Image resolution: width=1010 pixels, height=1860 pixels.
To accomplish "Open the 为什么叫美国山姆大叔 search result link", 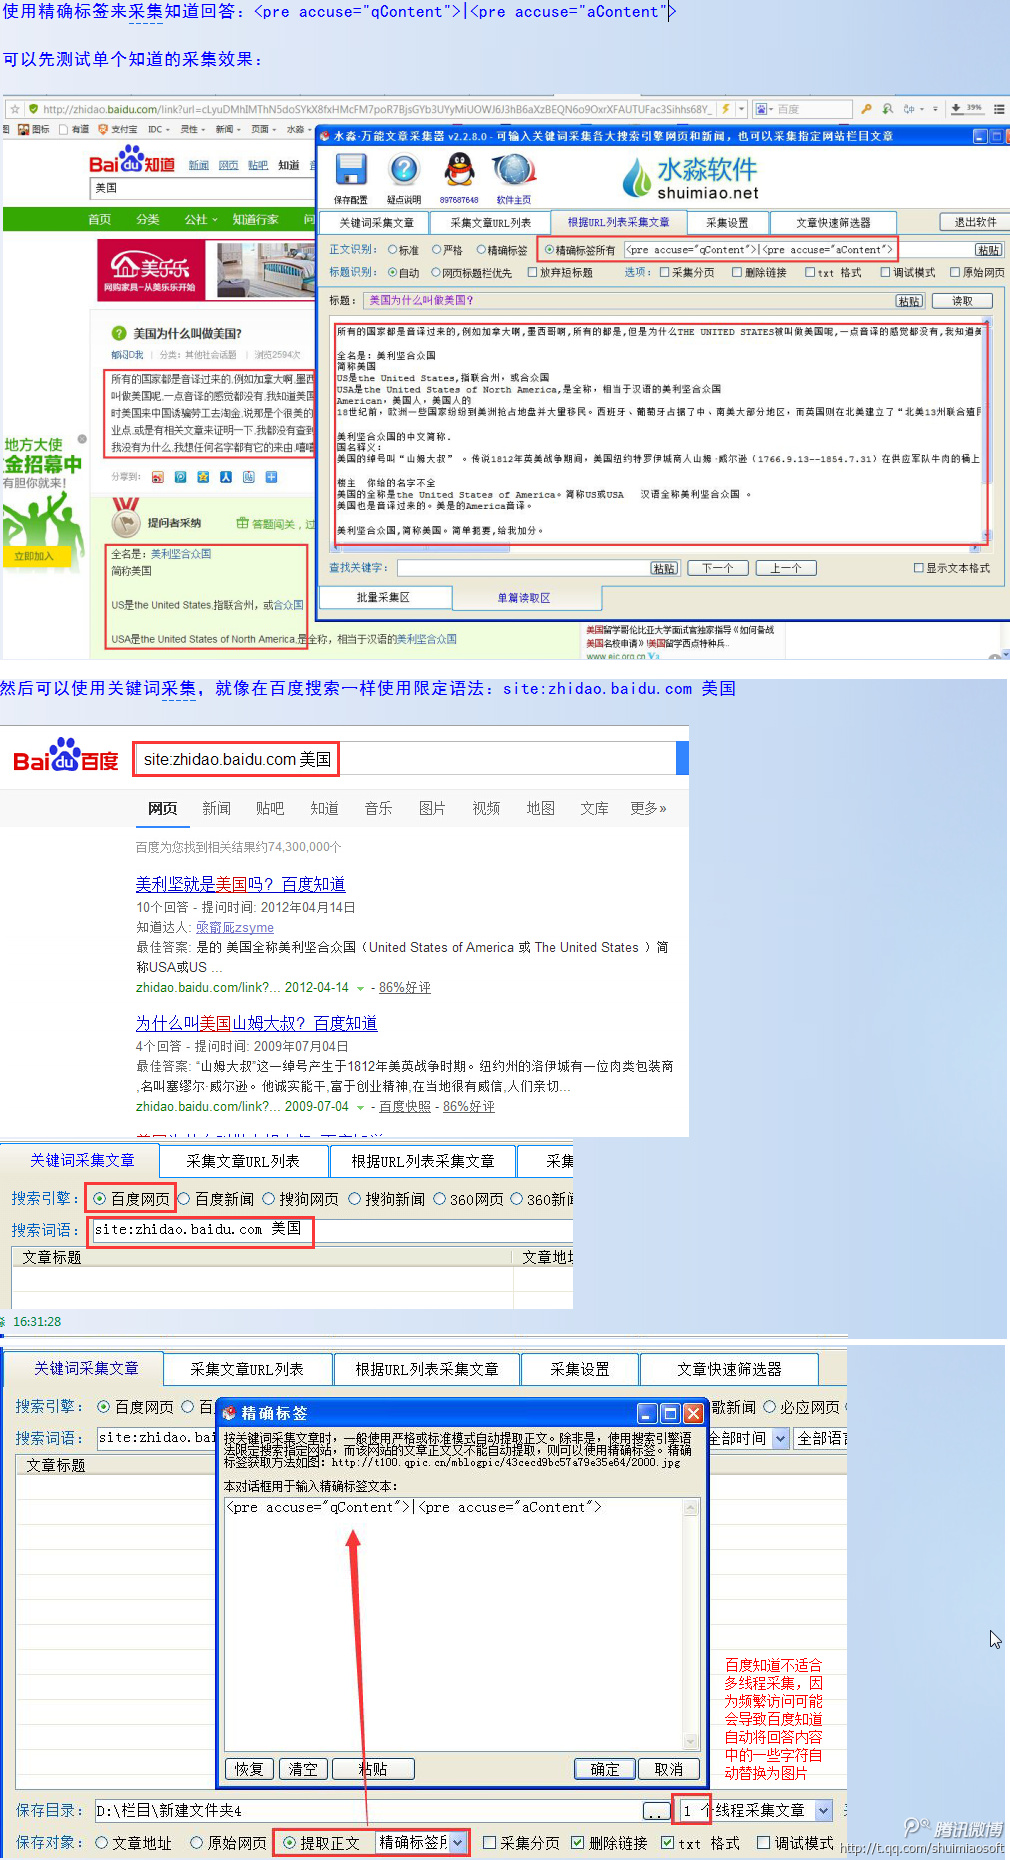I will tap(256, 1023).
